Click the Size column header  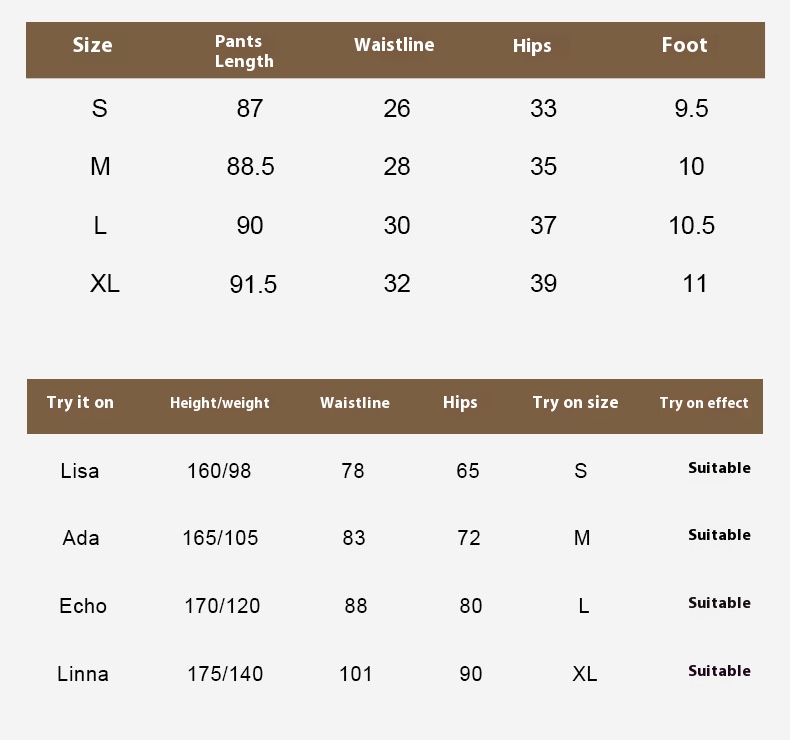[92, 45]
